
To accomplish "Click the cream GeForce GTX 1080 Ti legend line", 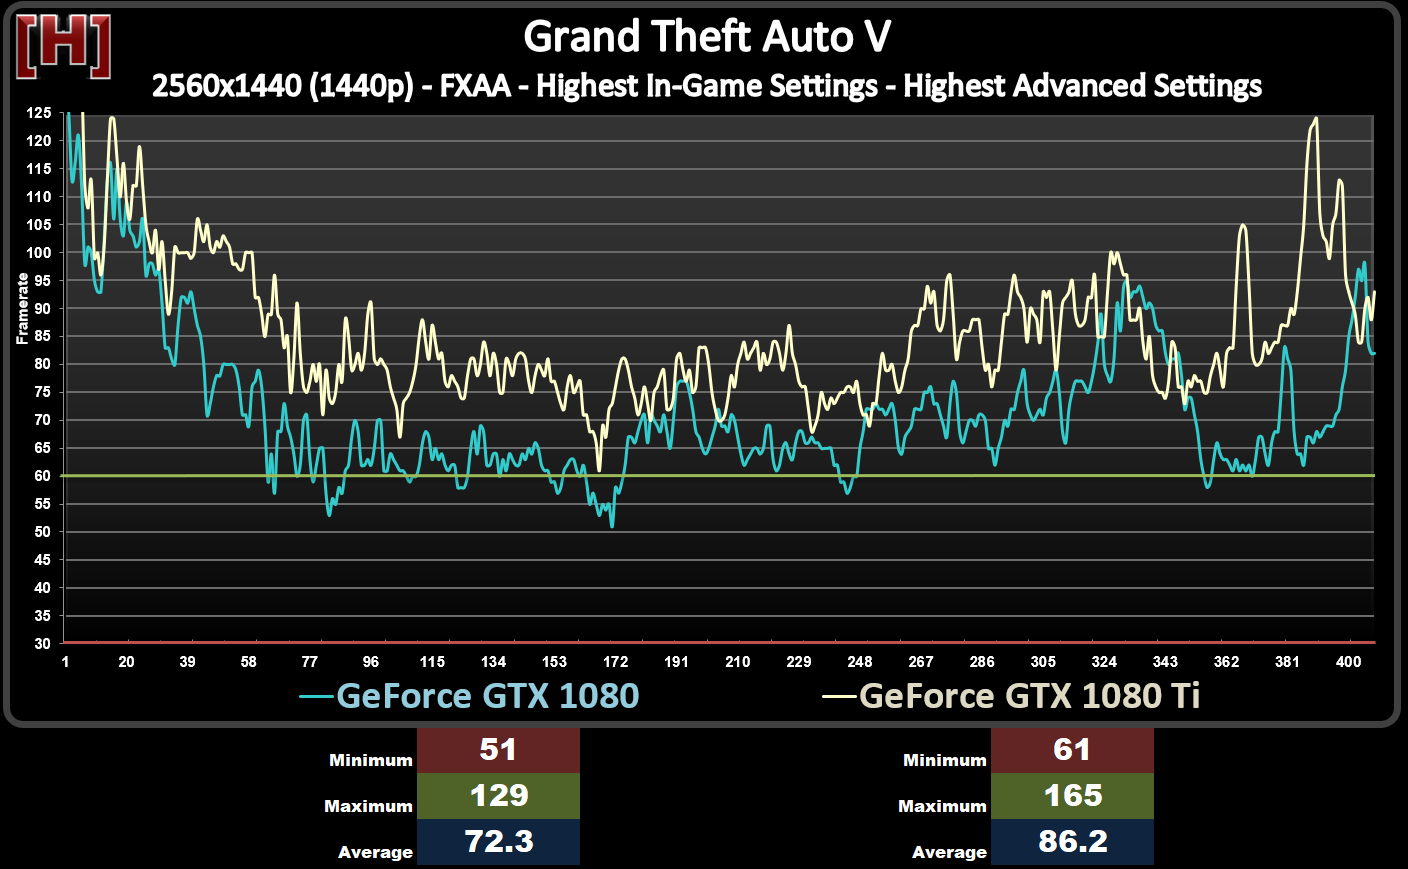I will [839, 696].
